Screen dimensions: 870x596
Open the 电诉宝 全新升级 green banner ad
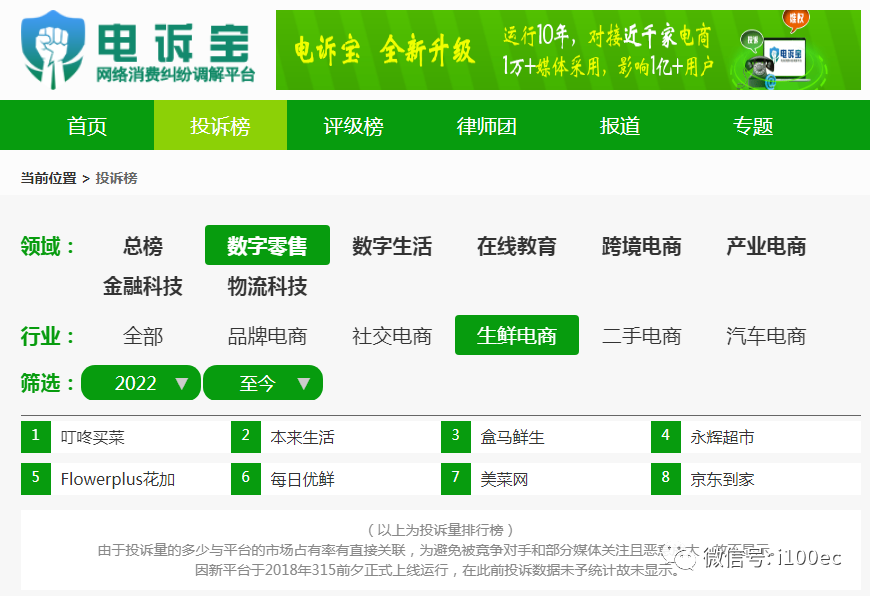568,50
